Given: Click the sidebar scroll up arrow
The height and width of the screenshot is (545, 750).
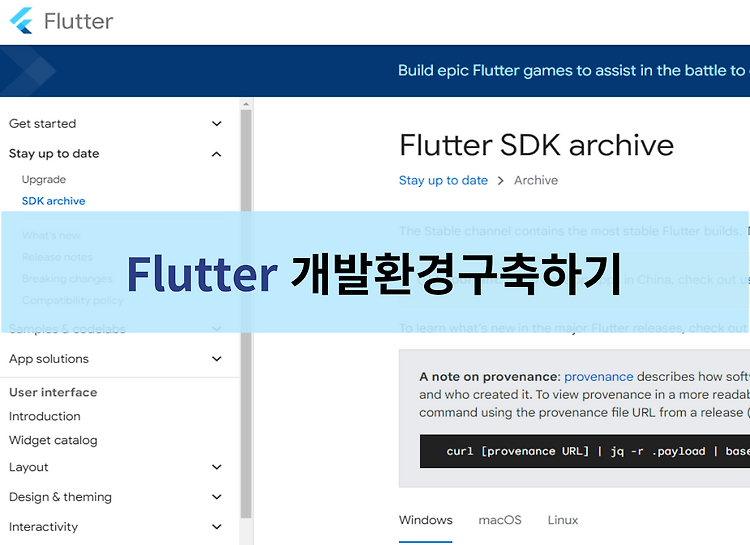Looking at the screenshot, I should coord(246,104).
